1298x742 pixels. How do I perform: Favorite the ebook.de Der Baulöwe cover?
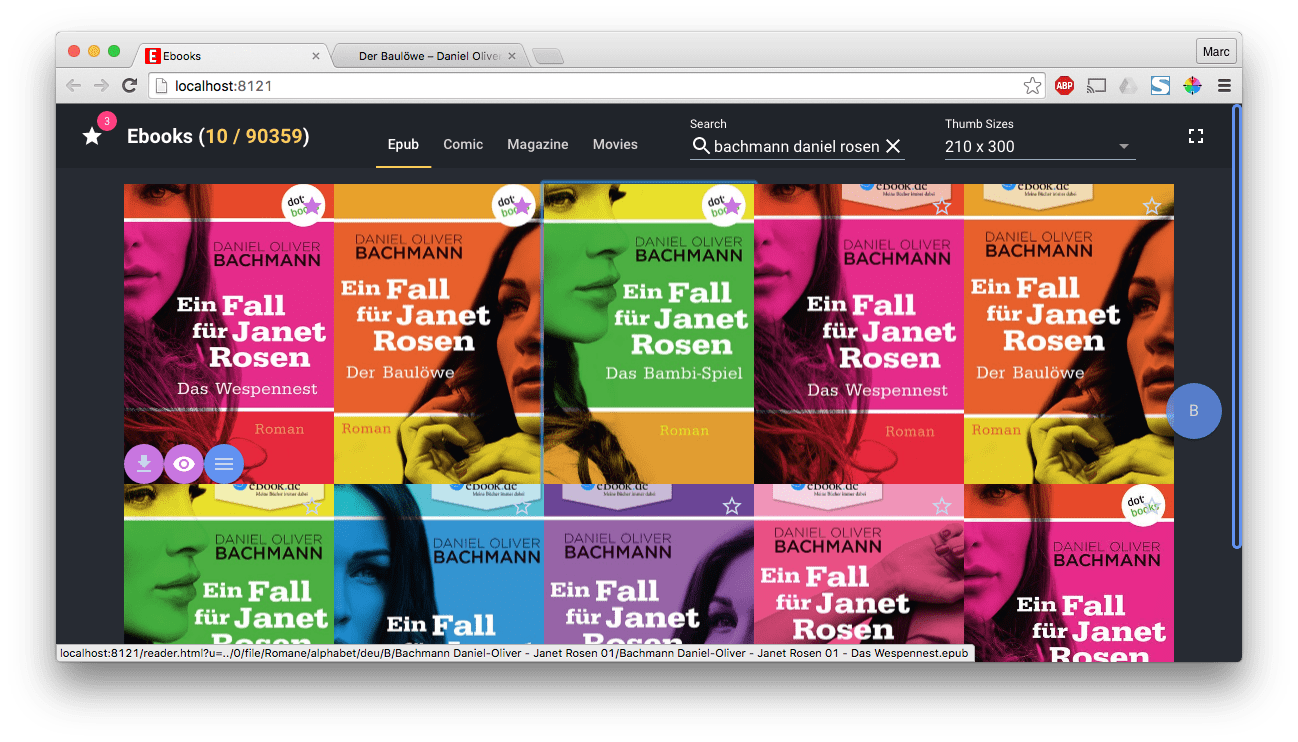click(x=1151, y=207)
